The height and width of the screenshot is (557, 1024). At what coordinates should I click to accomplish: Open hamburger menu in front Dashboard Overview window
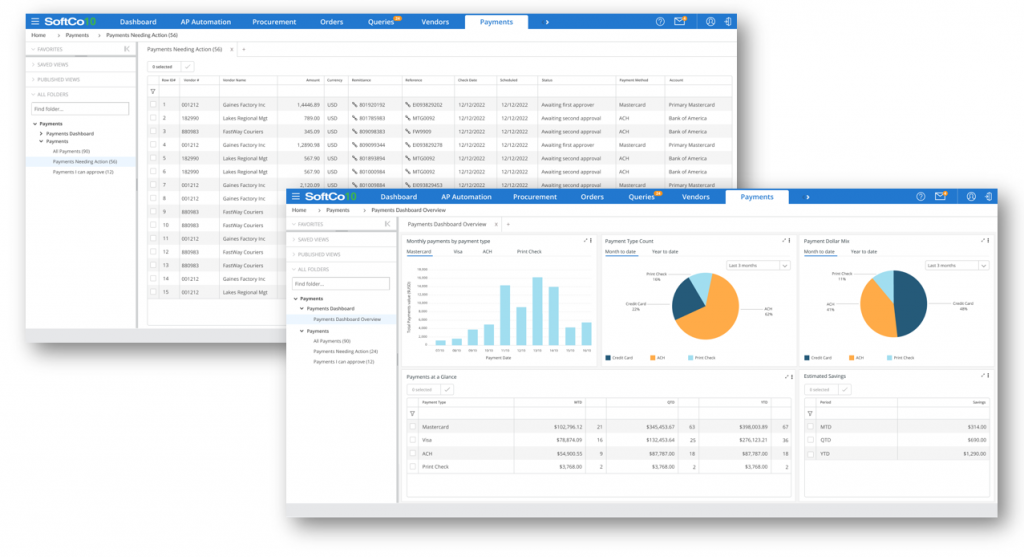point(295,197)
